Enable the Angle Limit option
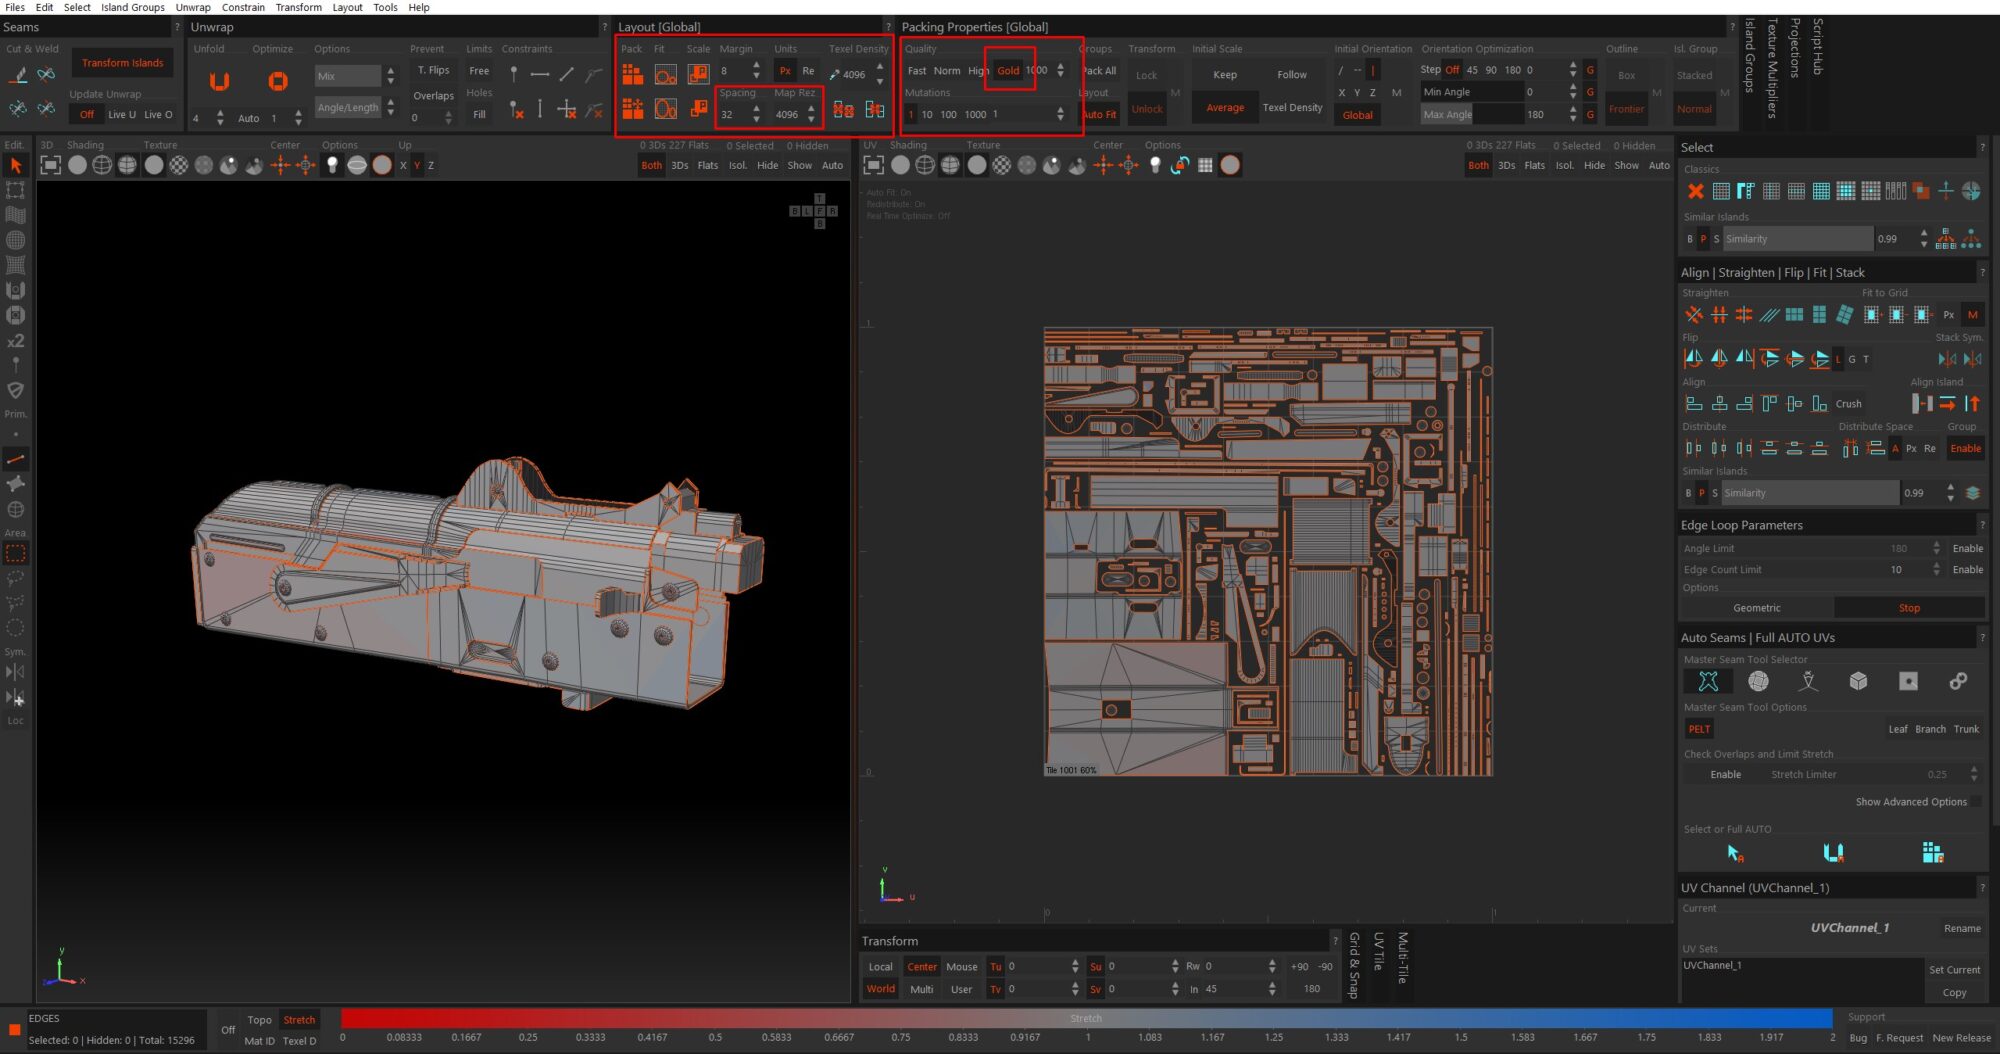 (1967, 549)
